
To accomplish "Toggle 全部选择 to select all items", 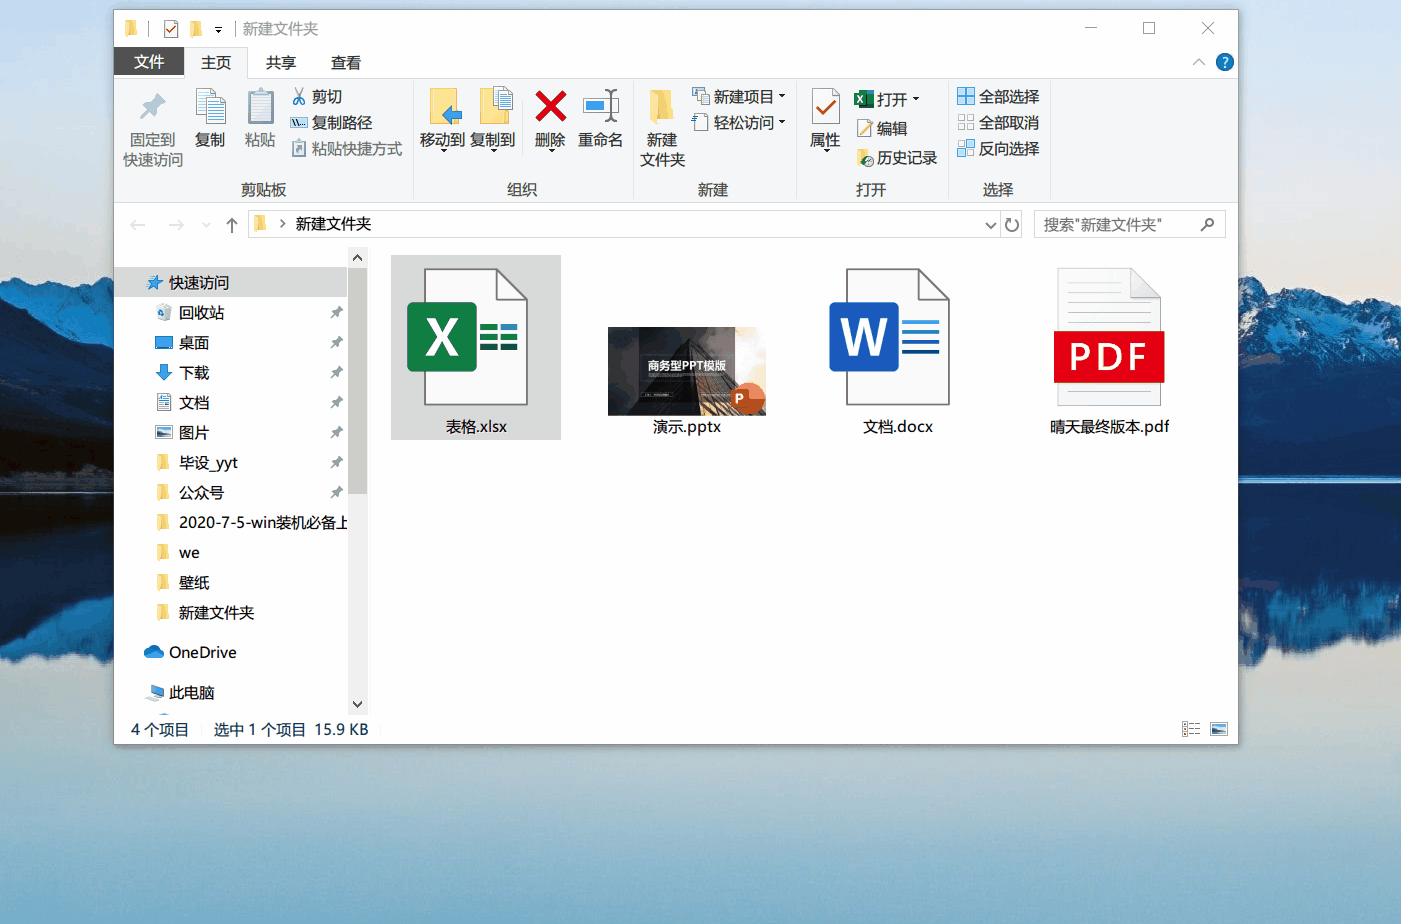I will [1000, 96].
